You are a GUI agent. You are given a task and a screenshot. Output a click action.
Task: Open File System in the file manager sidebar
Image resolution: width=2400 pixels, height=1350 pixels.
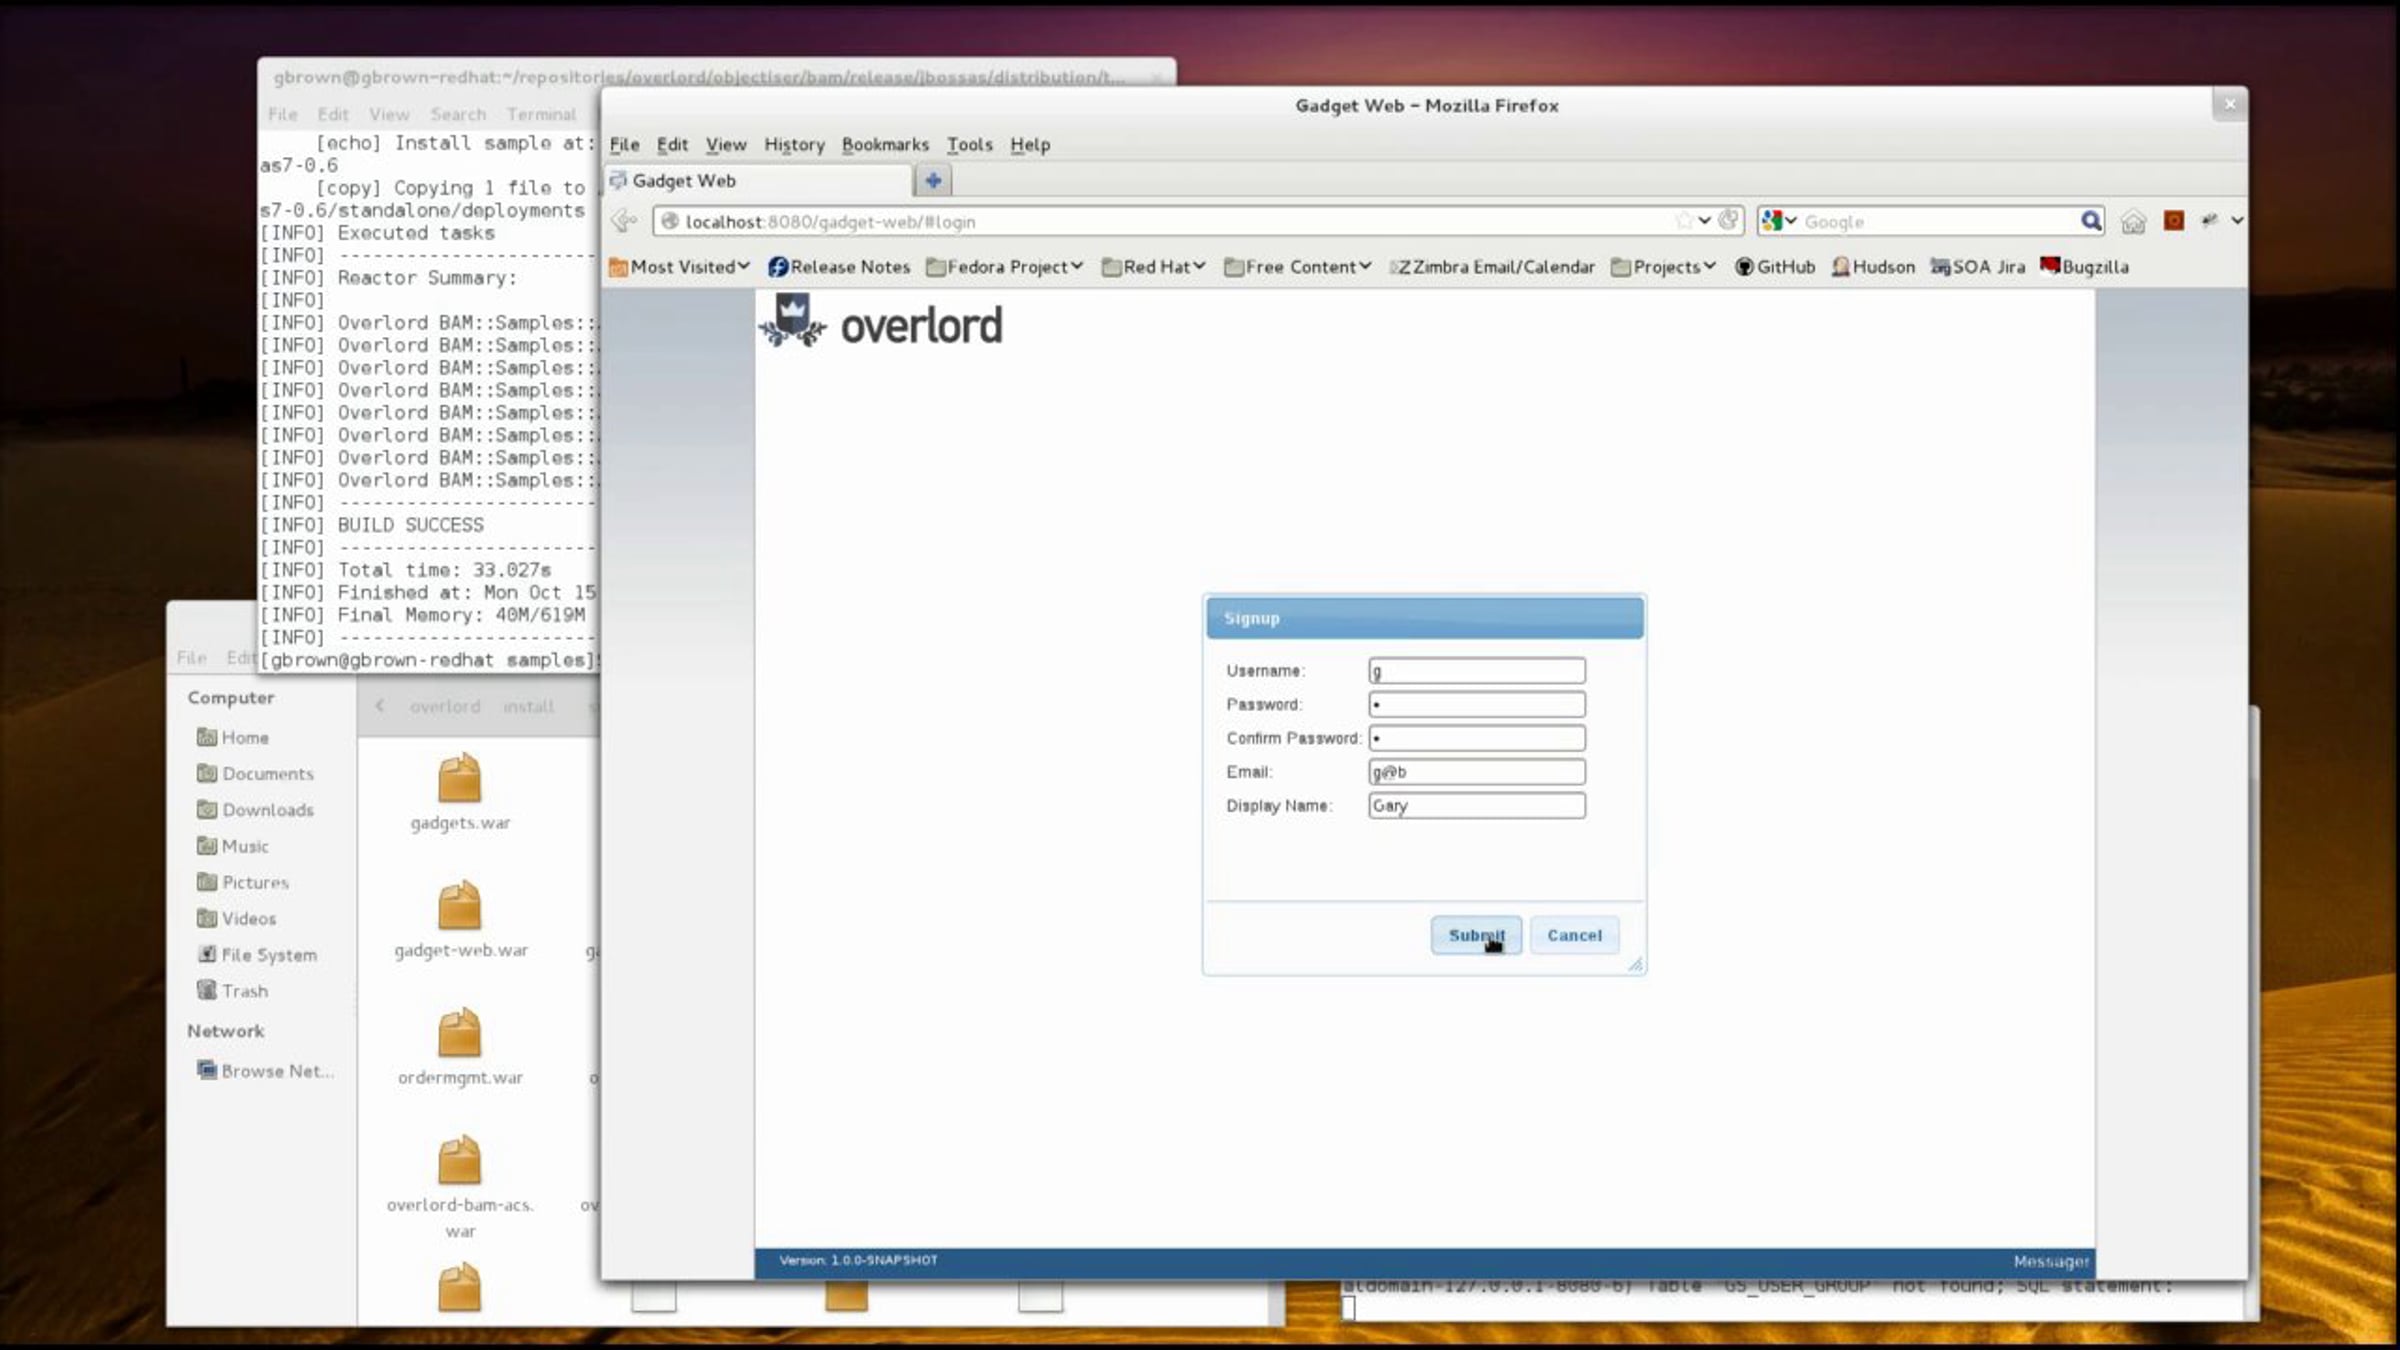tap(257, 955)
